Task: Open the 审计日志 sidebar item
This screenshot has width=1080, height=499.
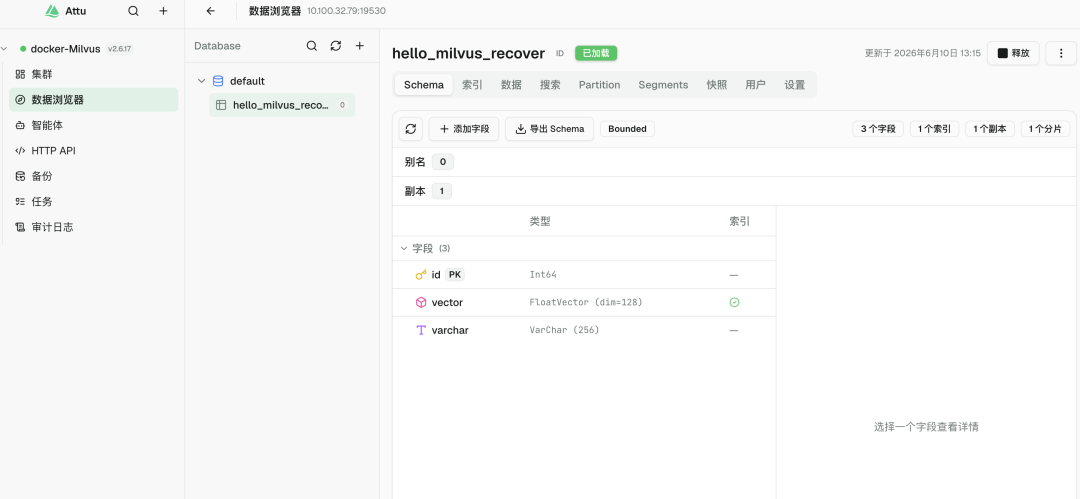Action: pos(94,227)
